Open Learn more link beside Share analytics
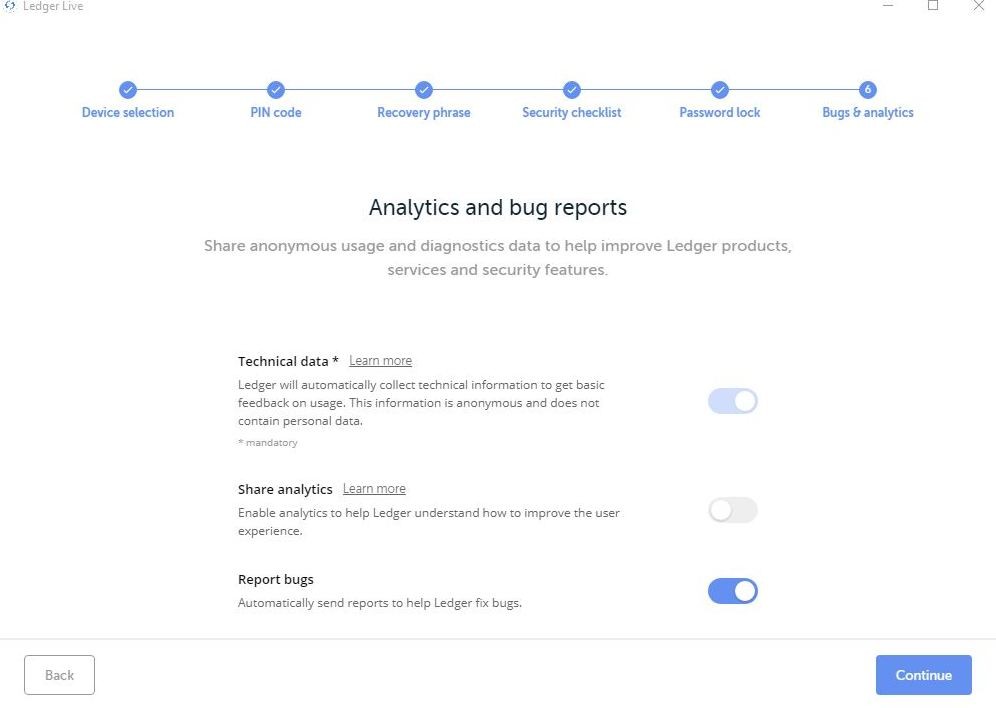The height and width of the screenshot is (708, 996). pos(374,489)
